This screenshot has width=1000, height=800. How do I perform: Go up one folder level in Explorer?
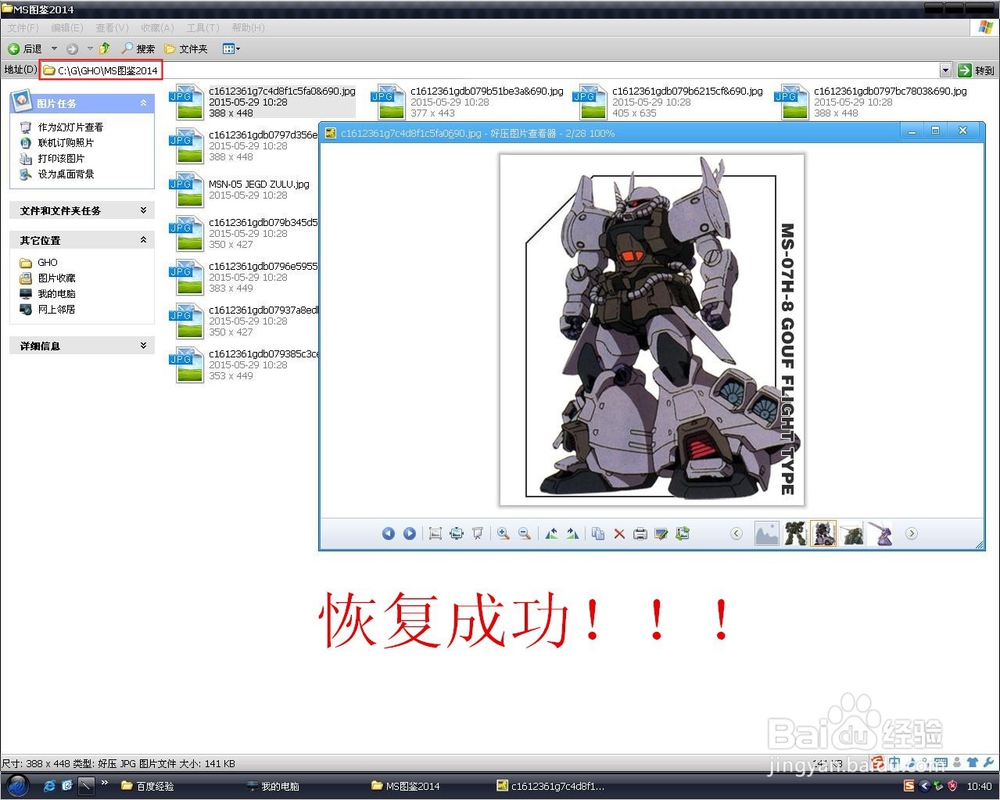click(105, 48)
